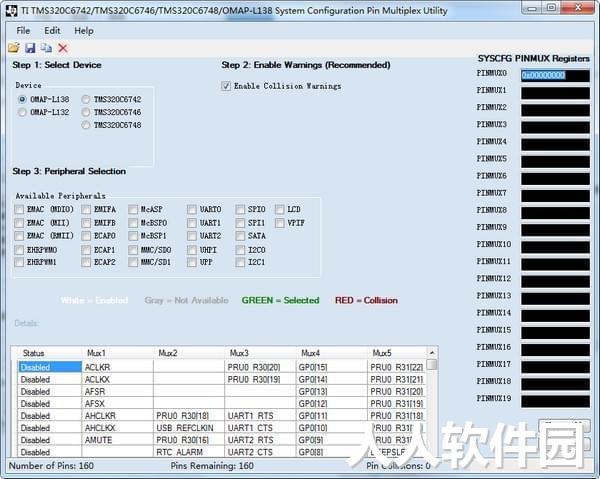The image size is (600, 479).
Task: Click the Status column header
Action: click(x=50, y=353)
